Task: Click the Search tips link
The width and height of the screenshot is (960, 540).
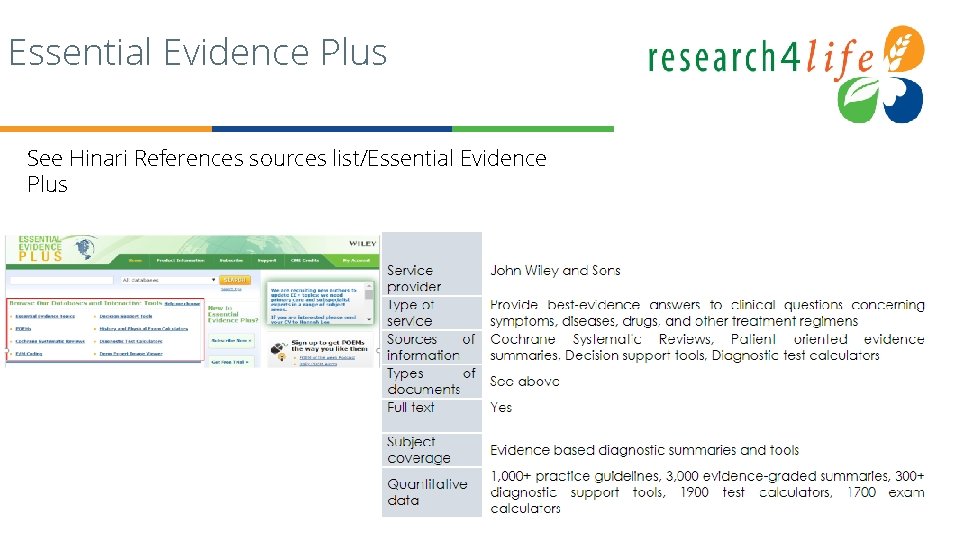Action: tap(231, 289)
